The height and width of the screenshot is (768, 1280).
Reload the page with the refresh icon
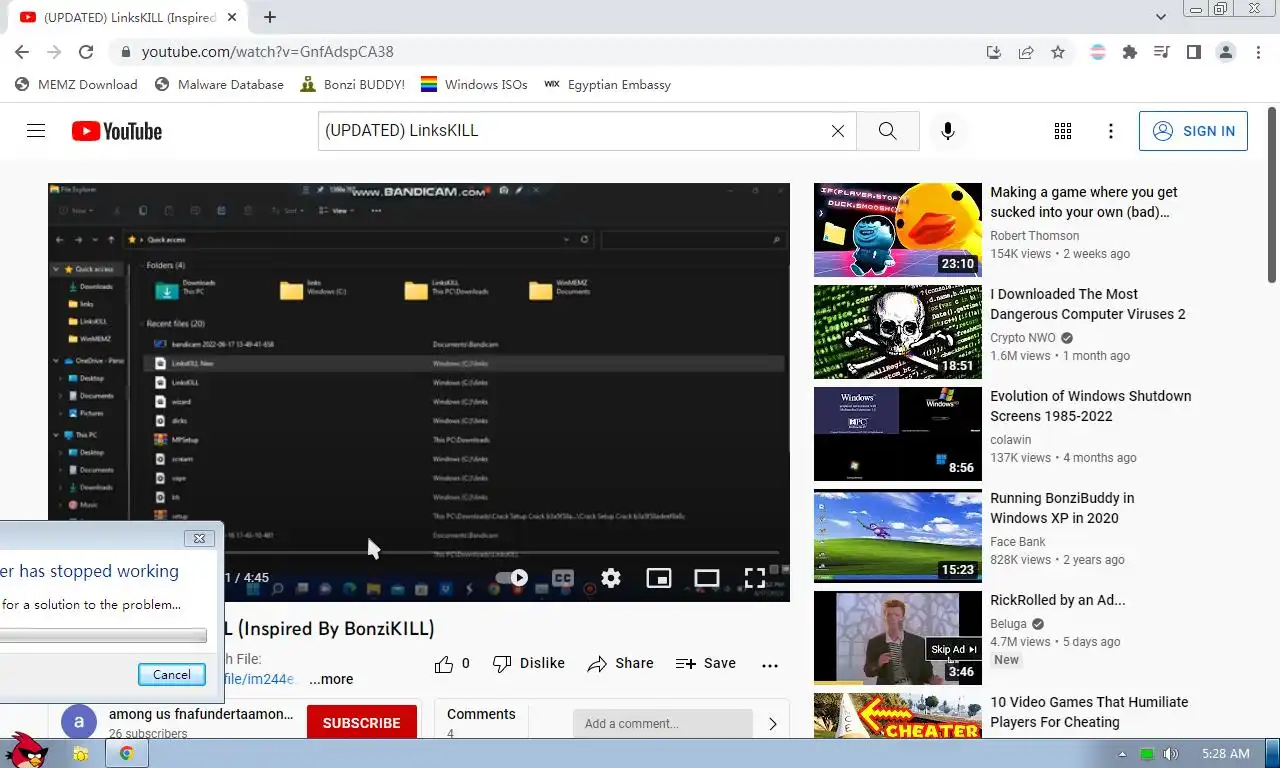point(86,52)
